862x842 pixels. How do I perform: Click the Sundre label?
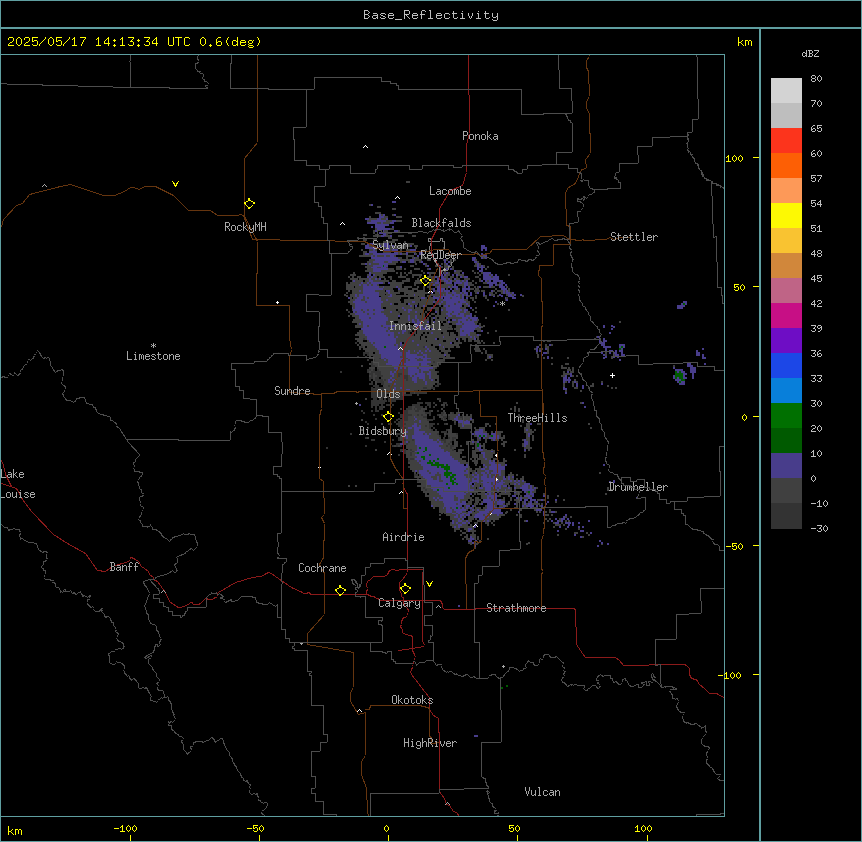coord(292,391)
